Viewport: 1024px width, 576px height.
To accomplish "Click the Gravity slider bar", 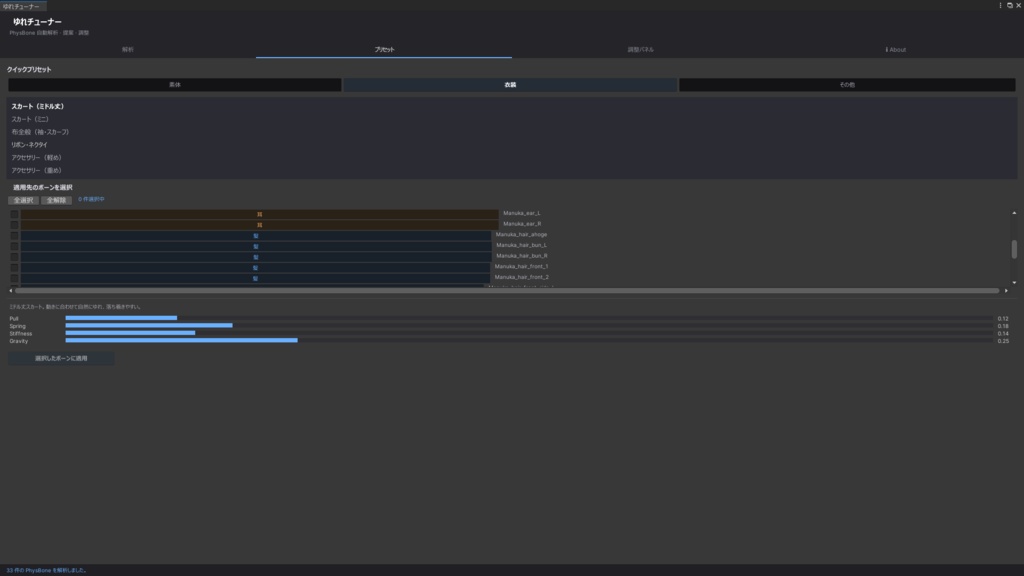I will 529,340.
